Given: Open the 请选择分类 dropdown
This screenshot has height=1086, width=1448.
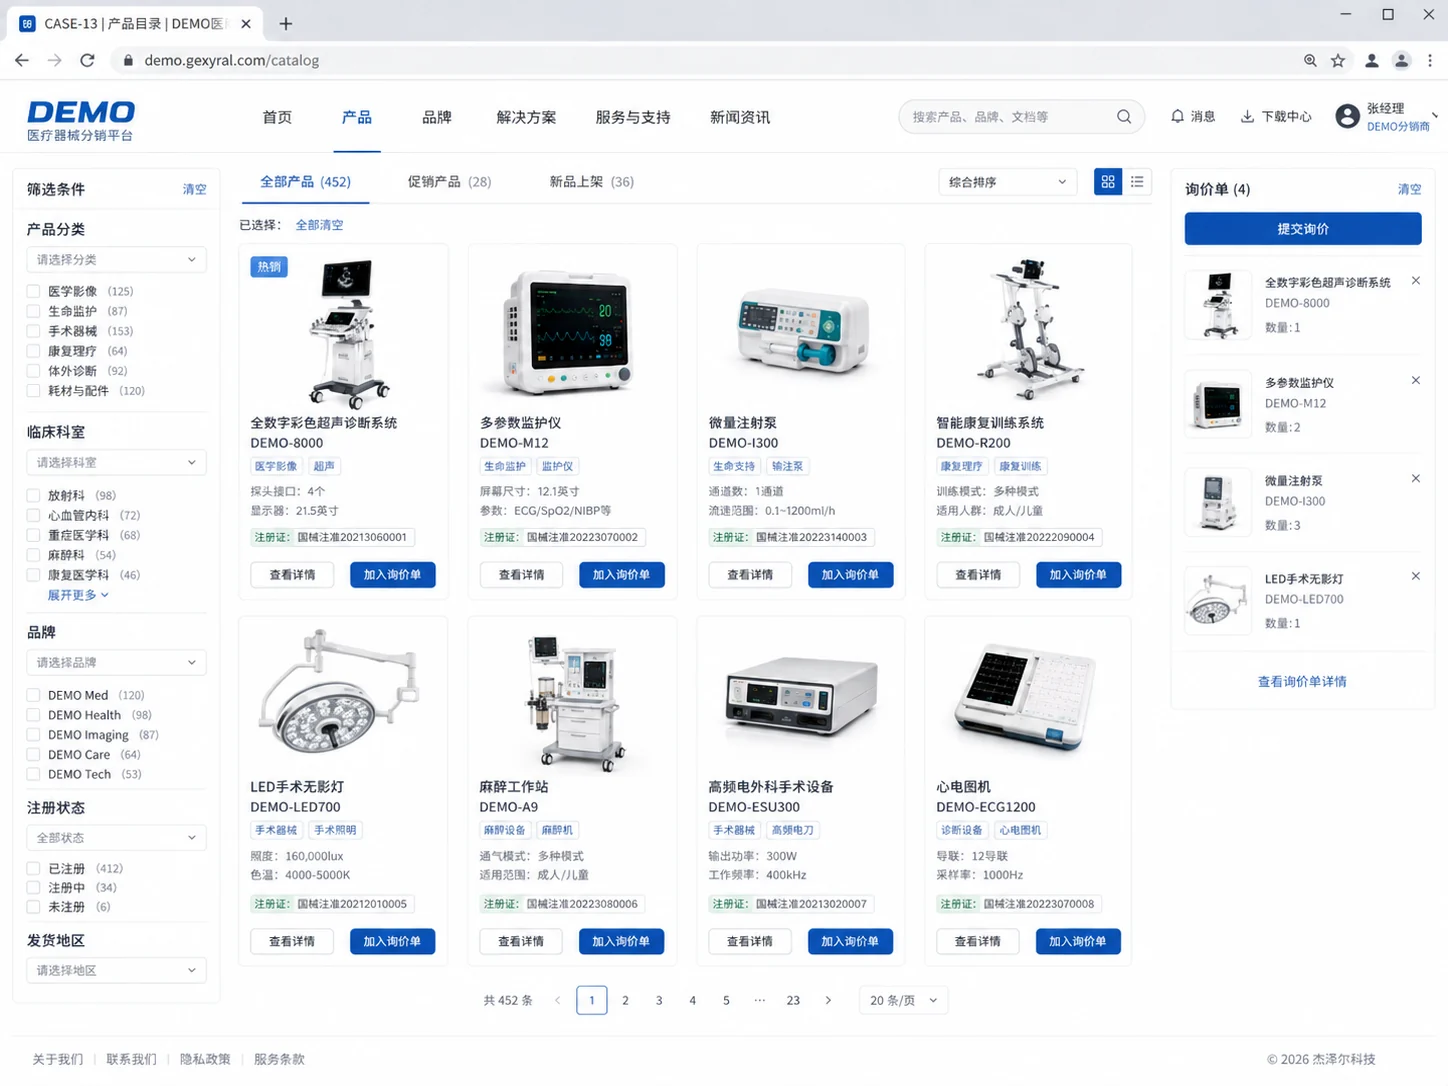Looking at the screenshot, I should tap(116, 260).
